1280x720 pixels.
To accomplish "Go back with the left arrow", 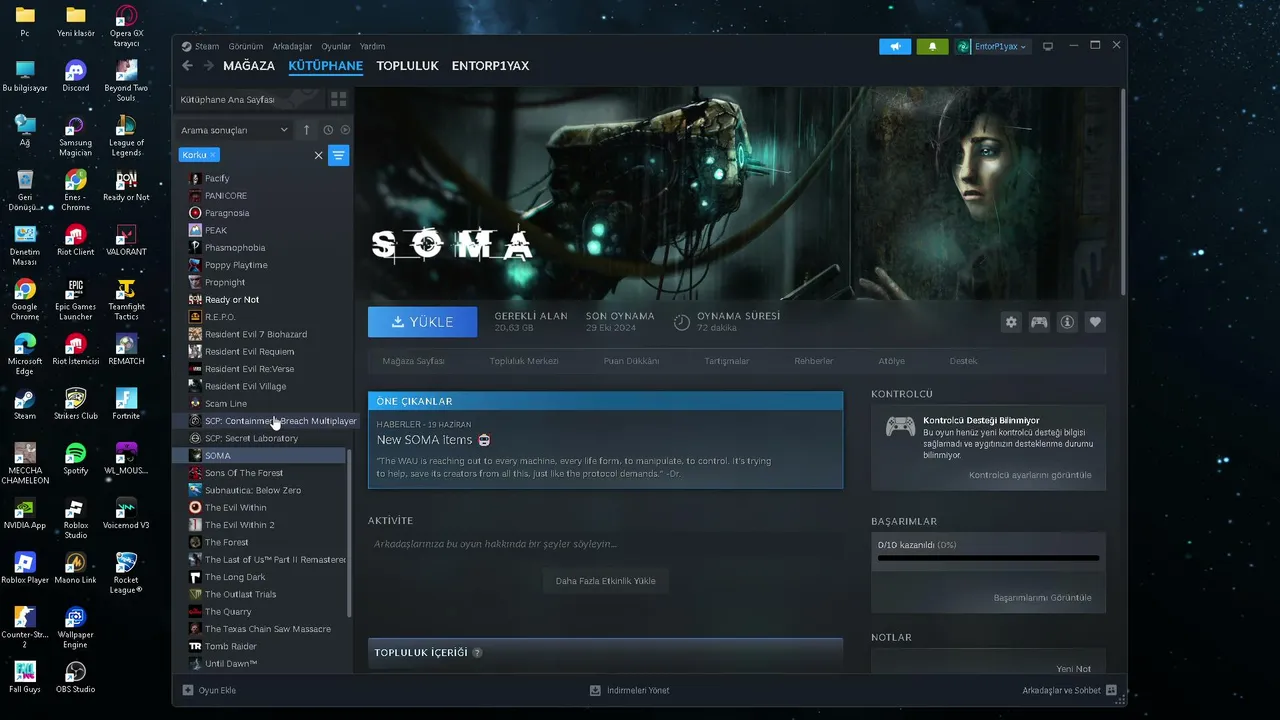I will (x=187, y=66).
